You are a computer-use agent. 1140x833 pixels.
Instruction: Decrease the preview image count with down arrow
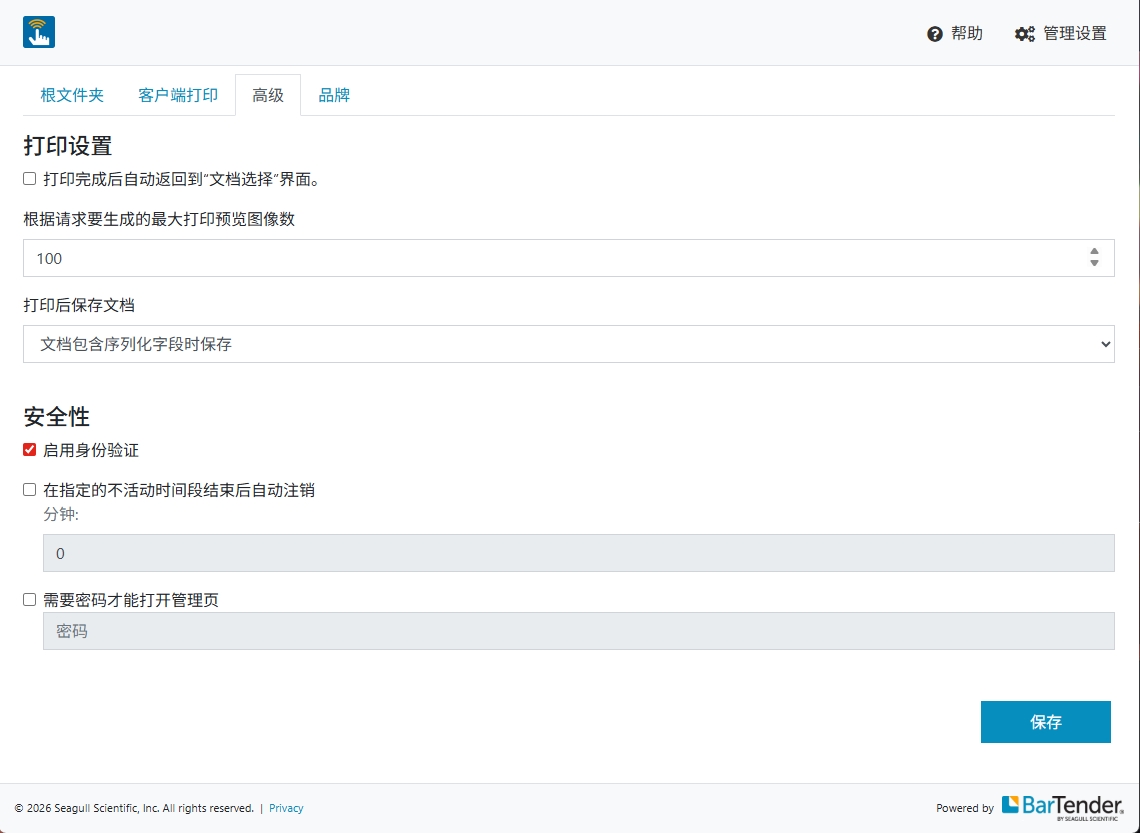pyautogui.click(x=1094, y=263)
